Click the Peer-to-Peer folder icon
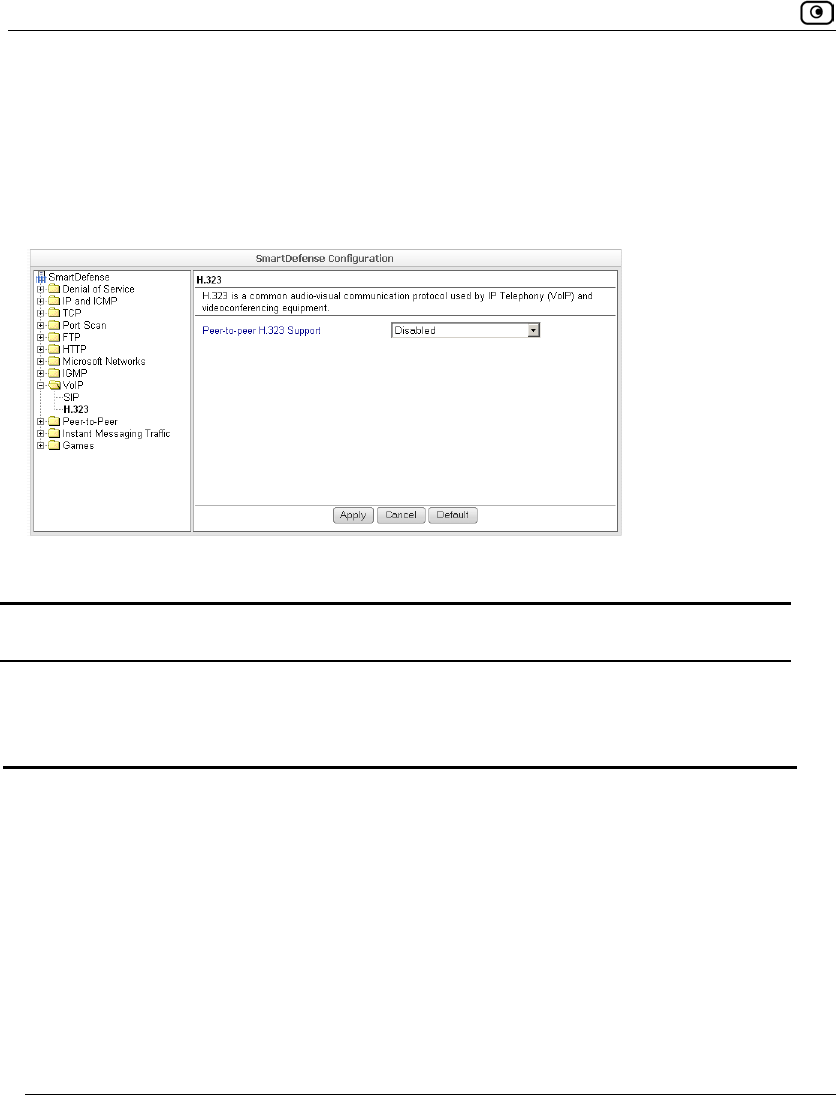 tap(54, 422)
